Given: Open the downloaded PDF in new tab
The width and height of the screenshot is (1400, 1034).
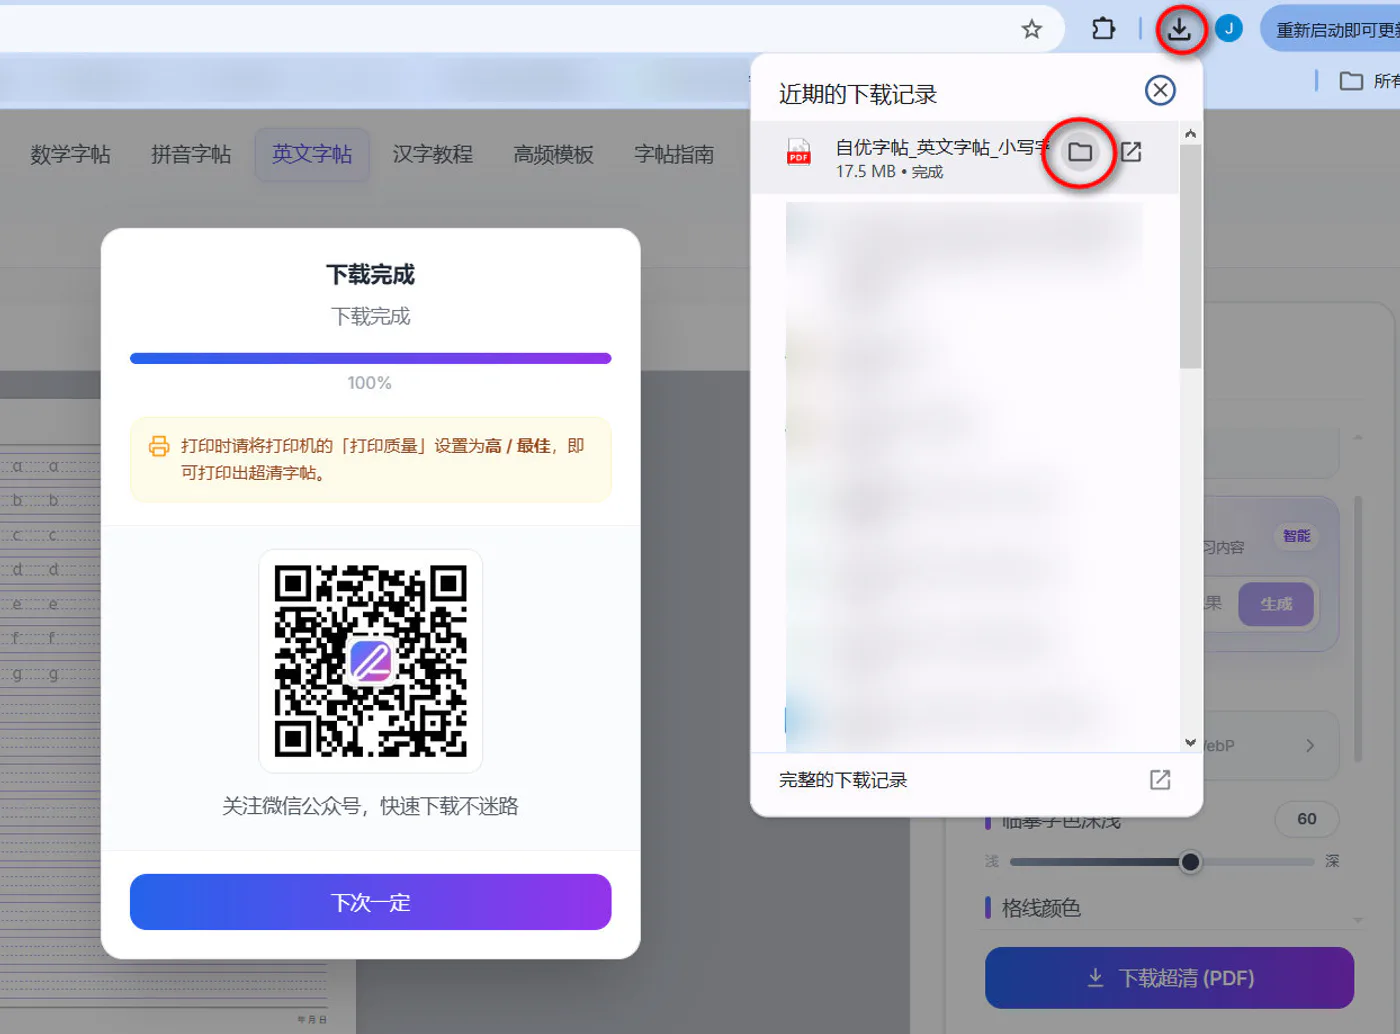Looking at the screenshot, I should click(x=1131, y=152).
